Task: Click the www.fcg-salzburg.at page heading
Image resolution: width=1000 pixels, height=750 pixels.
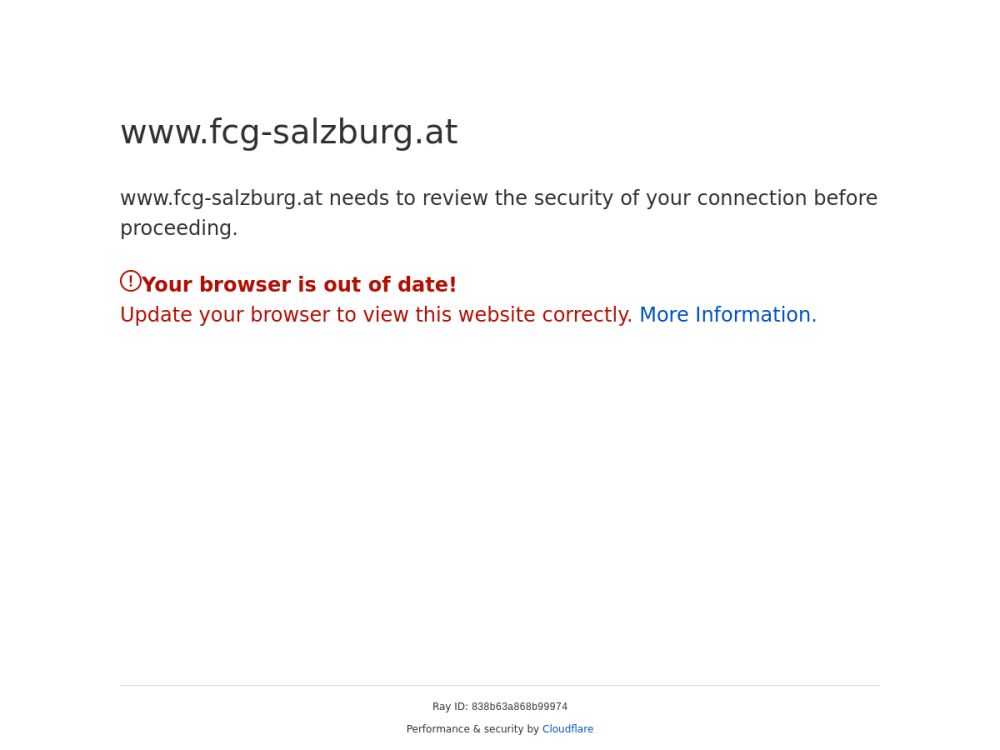Action: pos(288,132)
